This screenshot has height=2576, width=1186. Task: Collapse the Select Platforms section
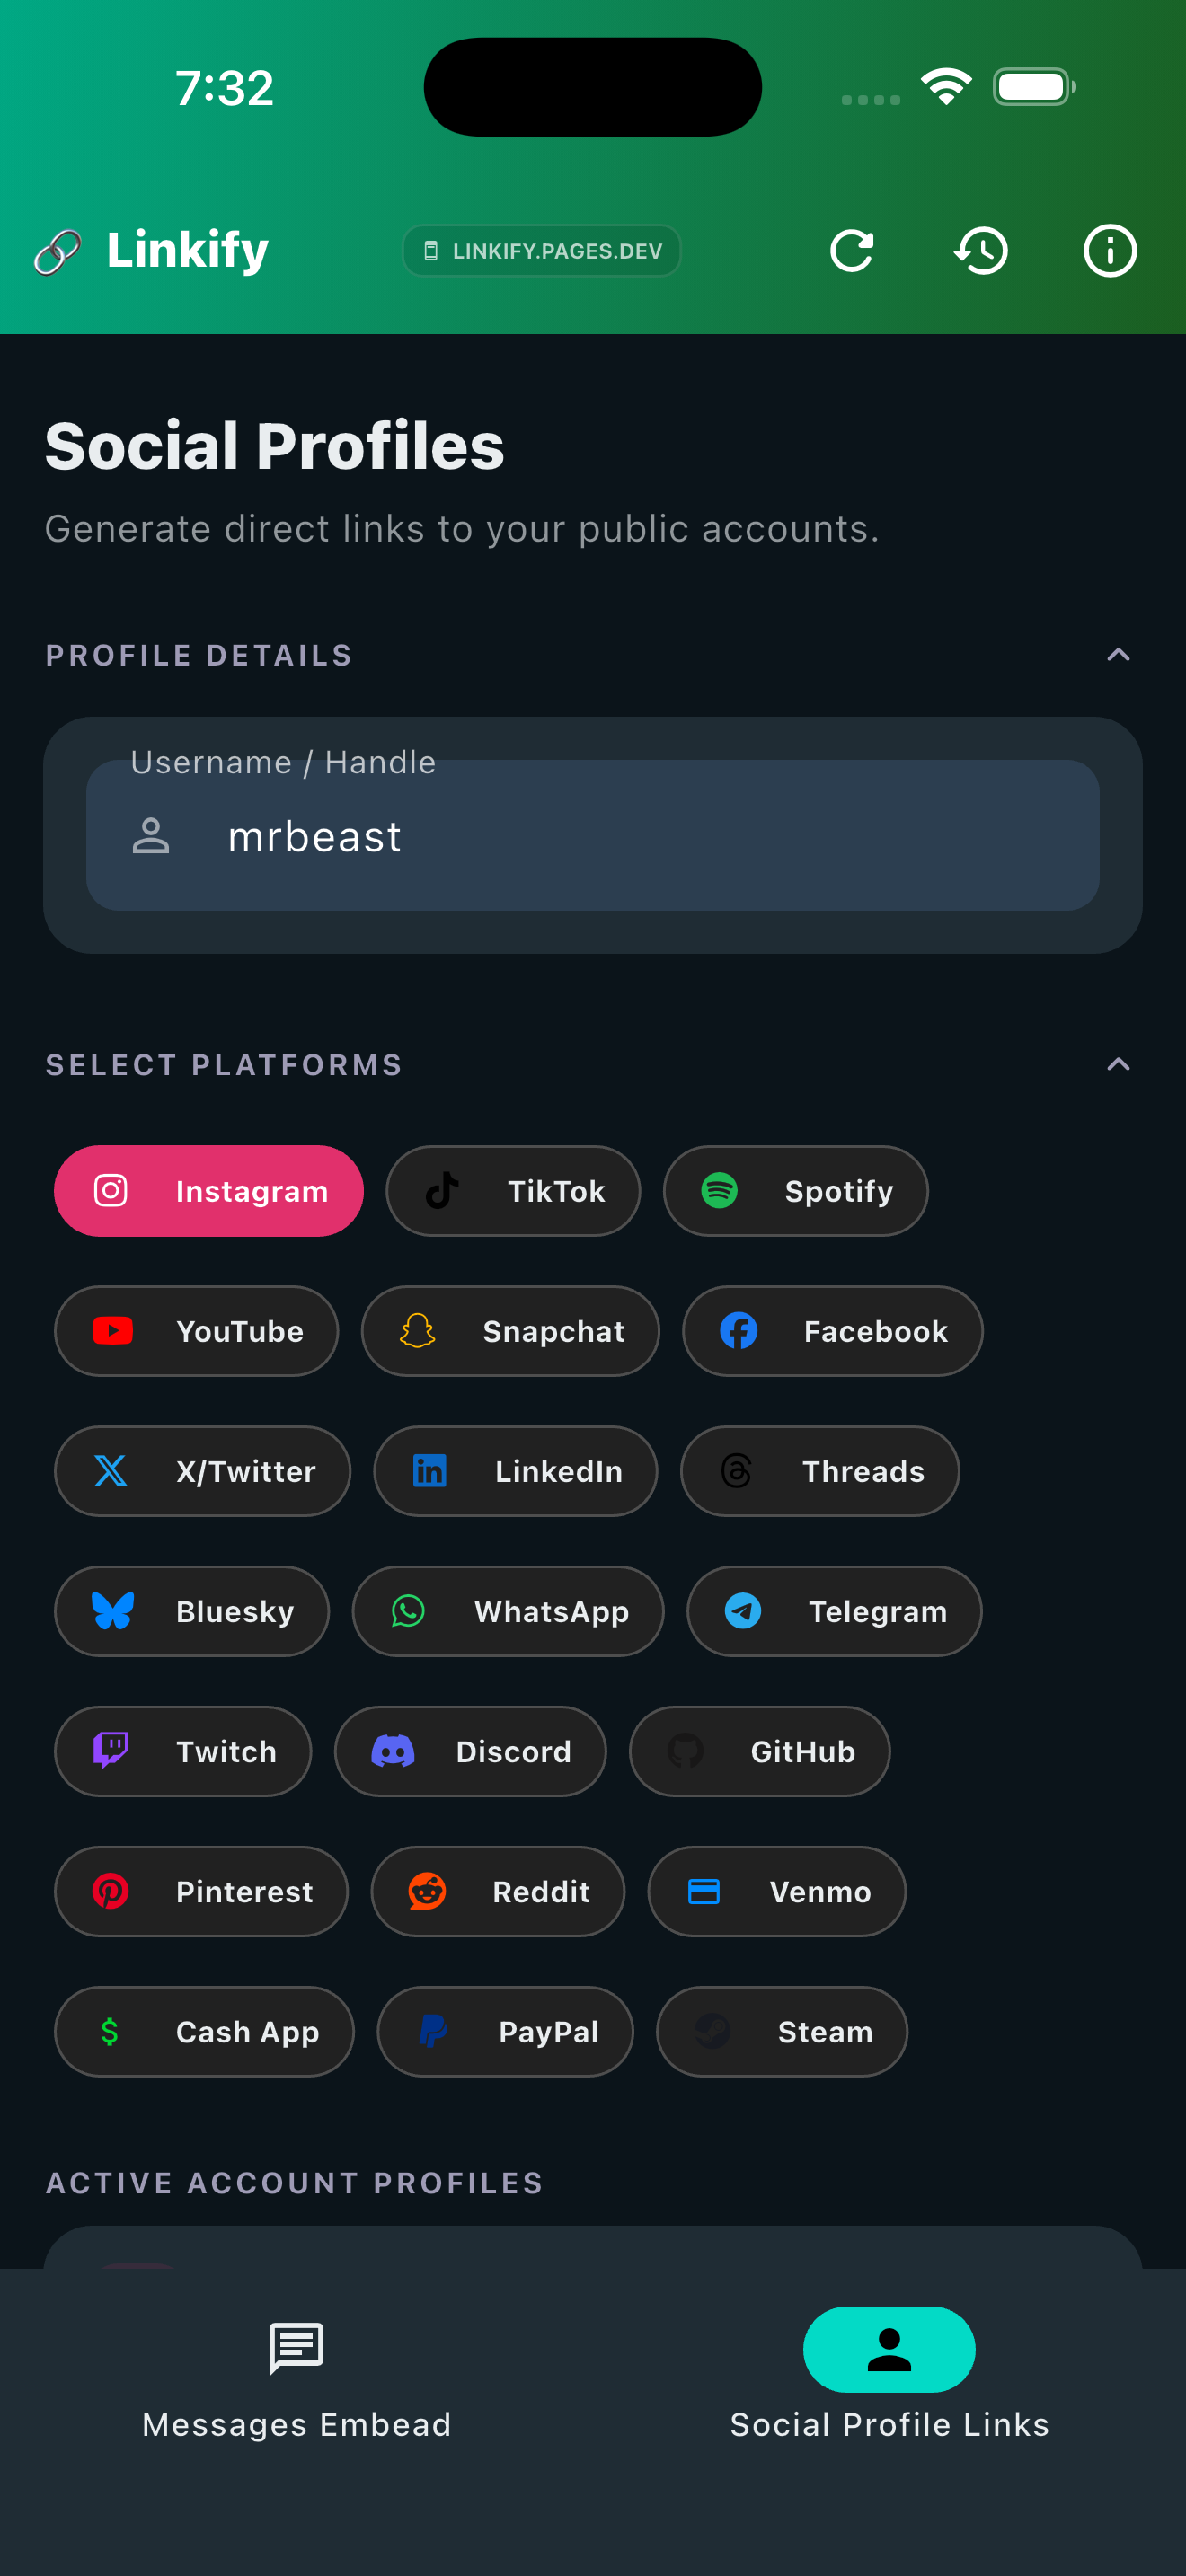click(x=1118, y=1064)
